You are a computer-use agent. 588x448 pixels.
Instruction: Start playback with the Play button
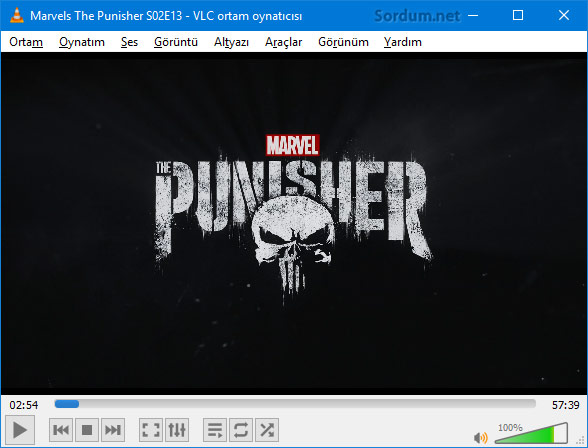[20, 430]
